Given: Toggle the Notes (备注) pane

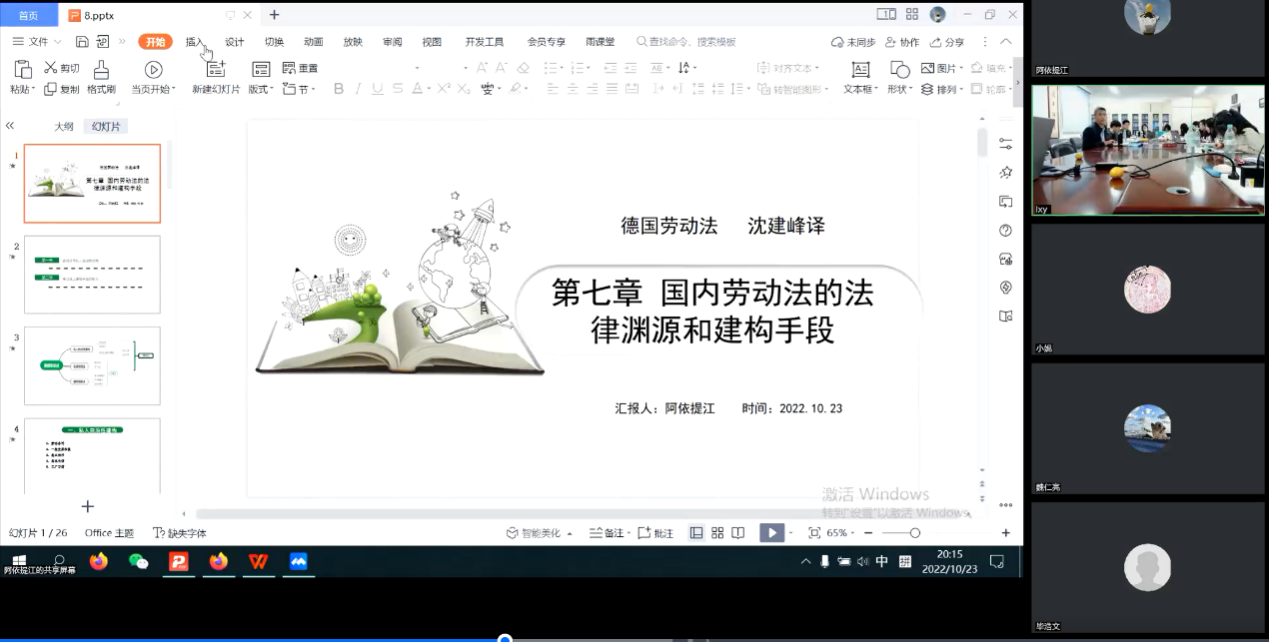Looking at the screenshot, I should tap(607, 533).
